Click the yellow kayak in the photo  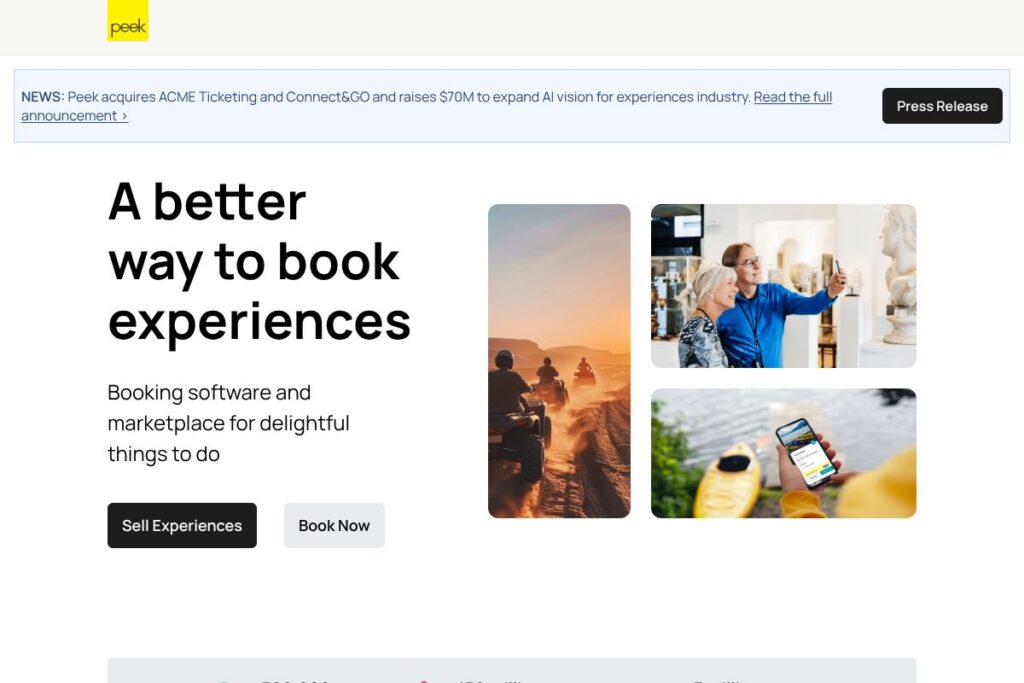tap(727, 479)
